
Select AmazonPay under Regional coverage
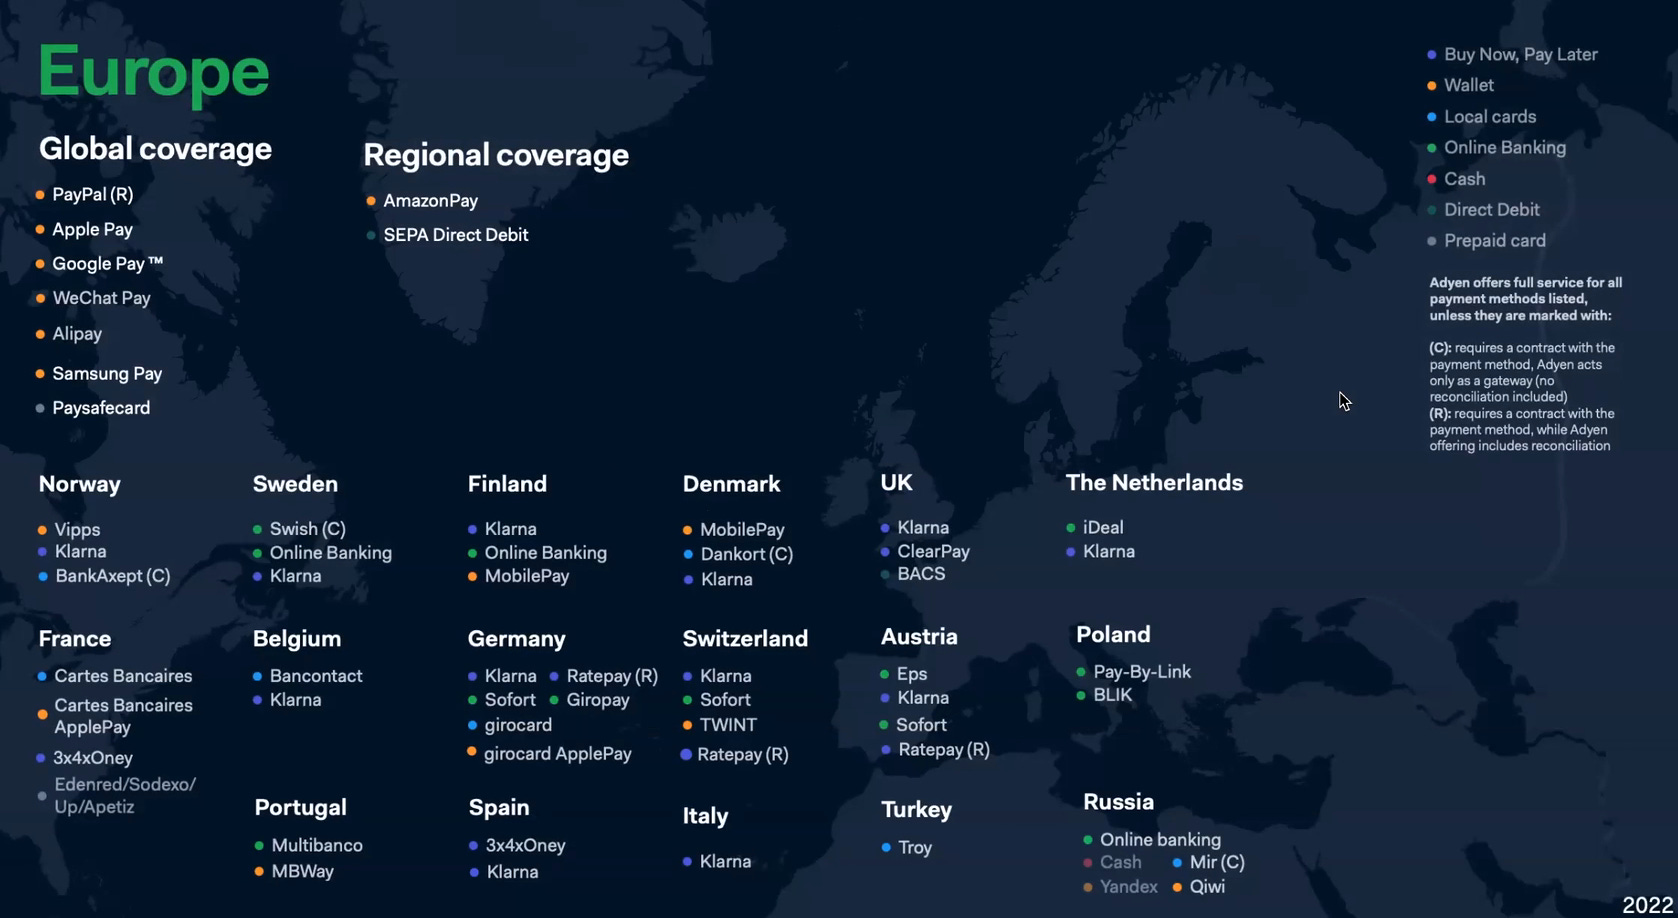(x=430, y=201)
